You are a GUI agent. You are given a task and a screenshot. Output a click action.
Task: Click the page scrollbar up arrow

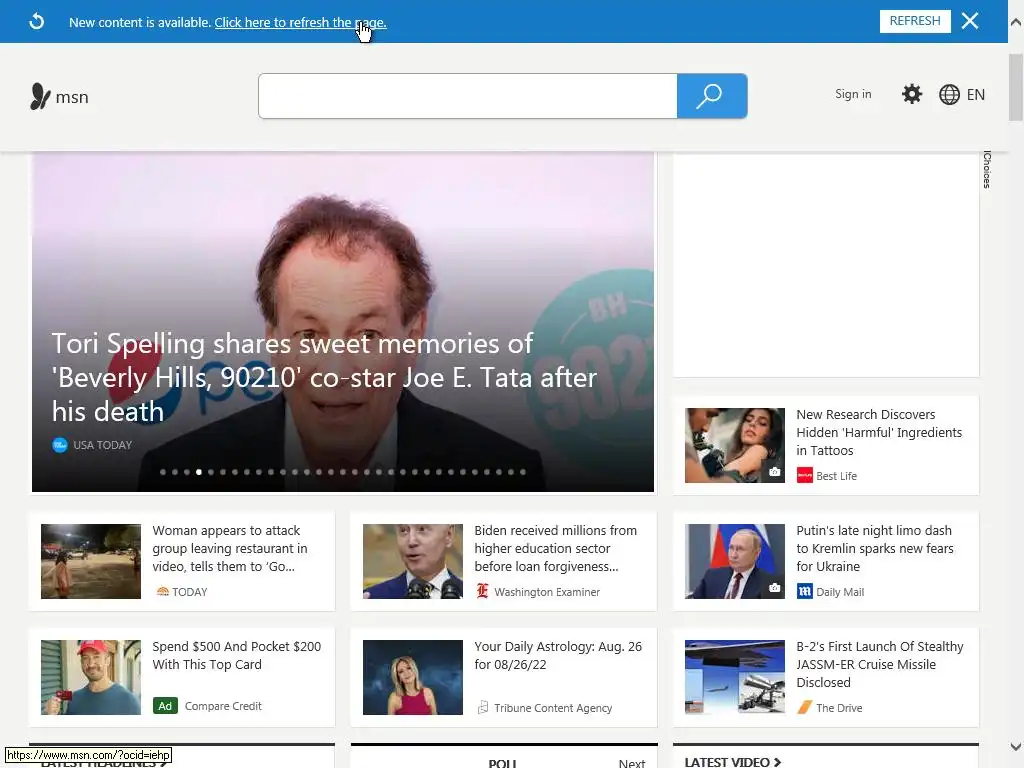(x=1016, y=22)
